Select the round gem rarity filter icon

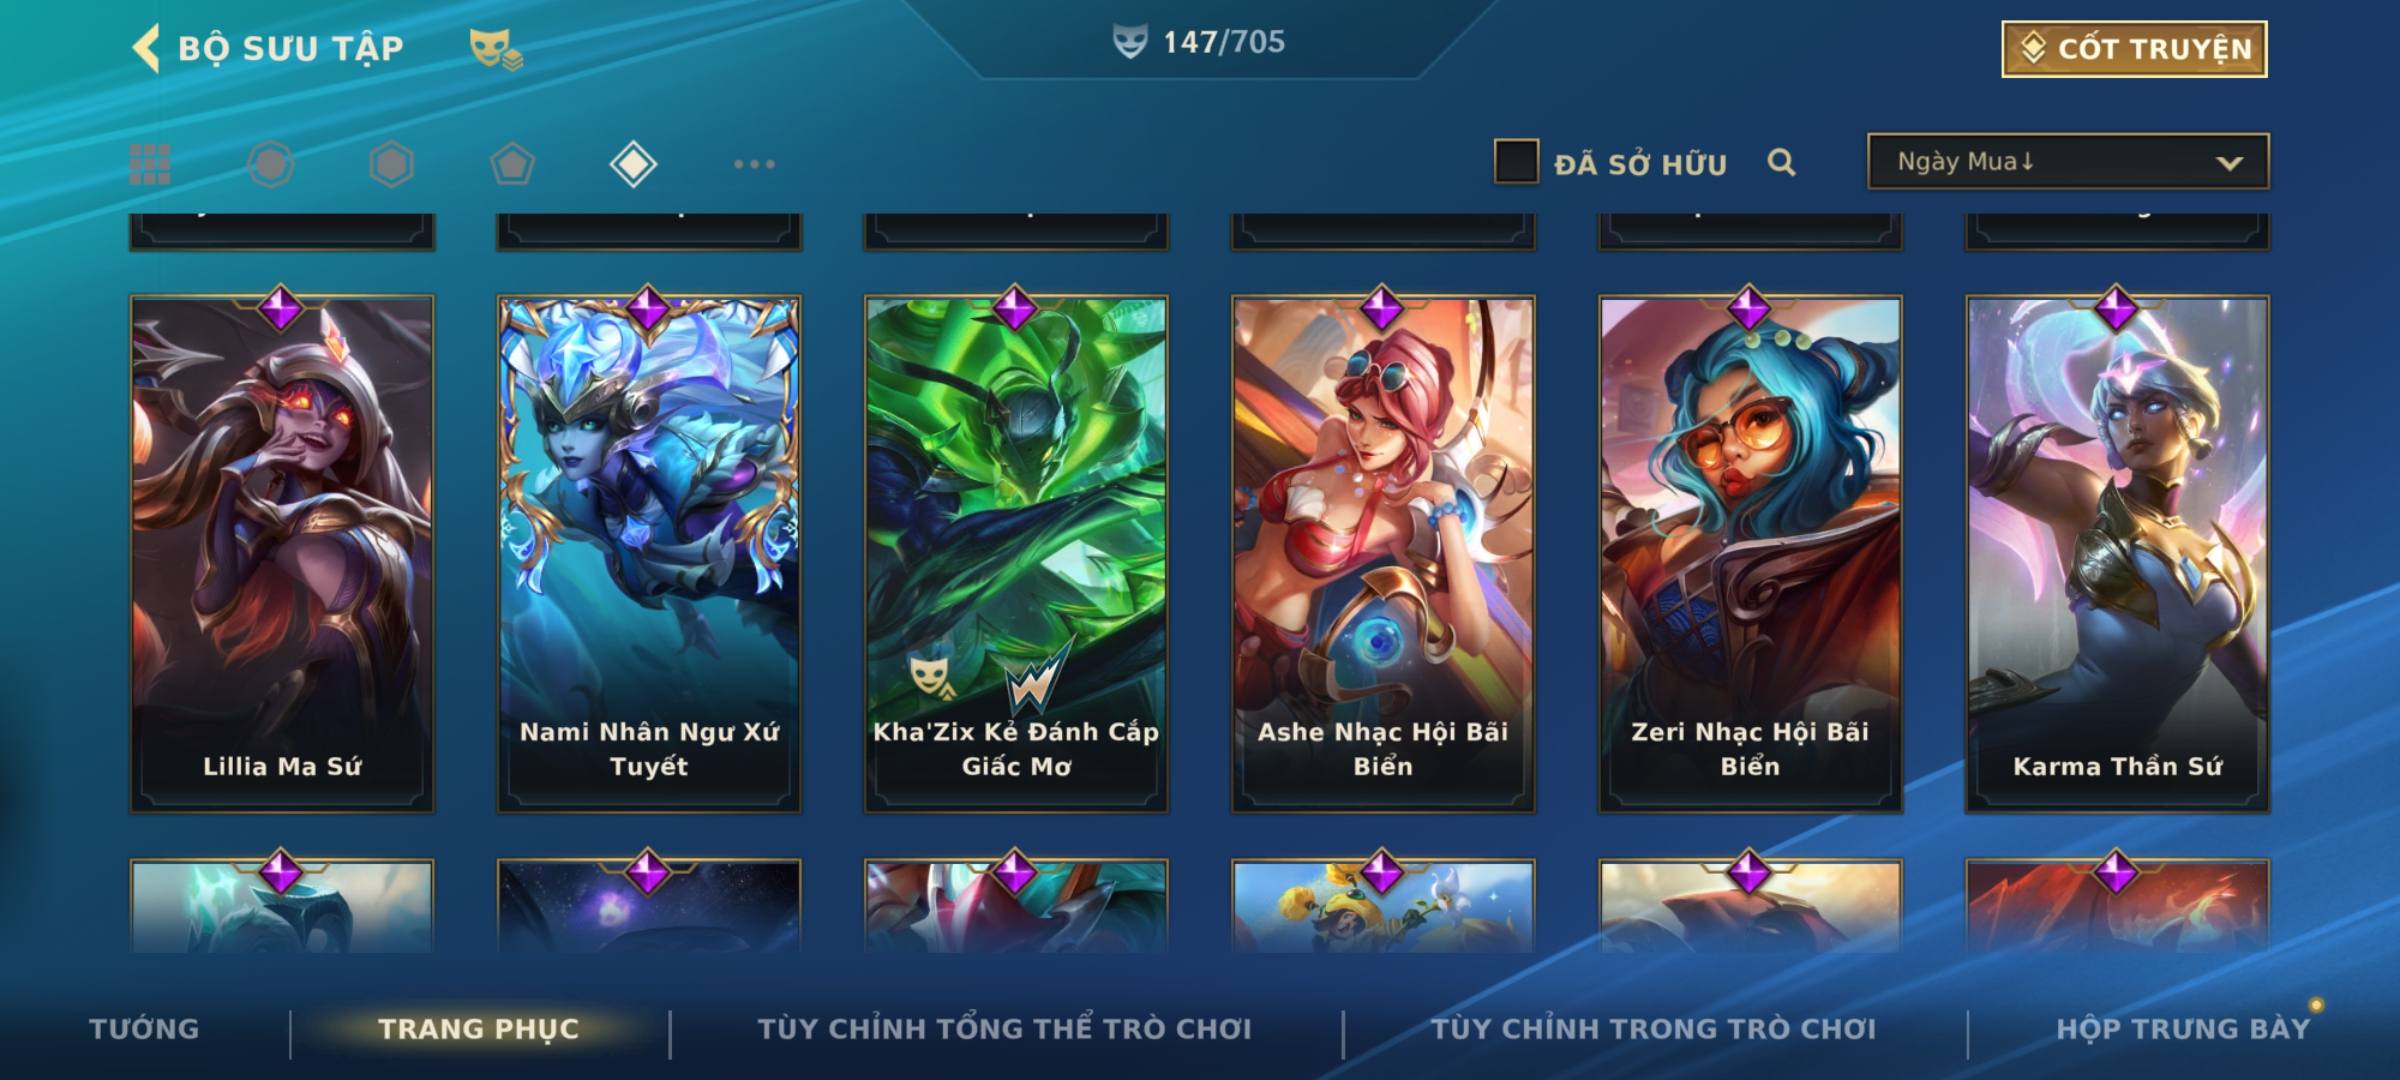point(271,164)
